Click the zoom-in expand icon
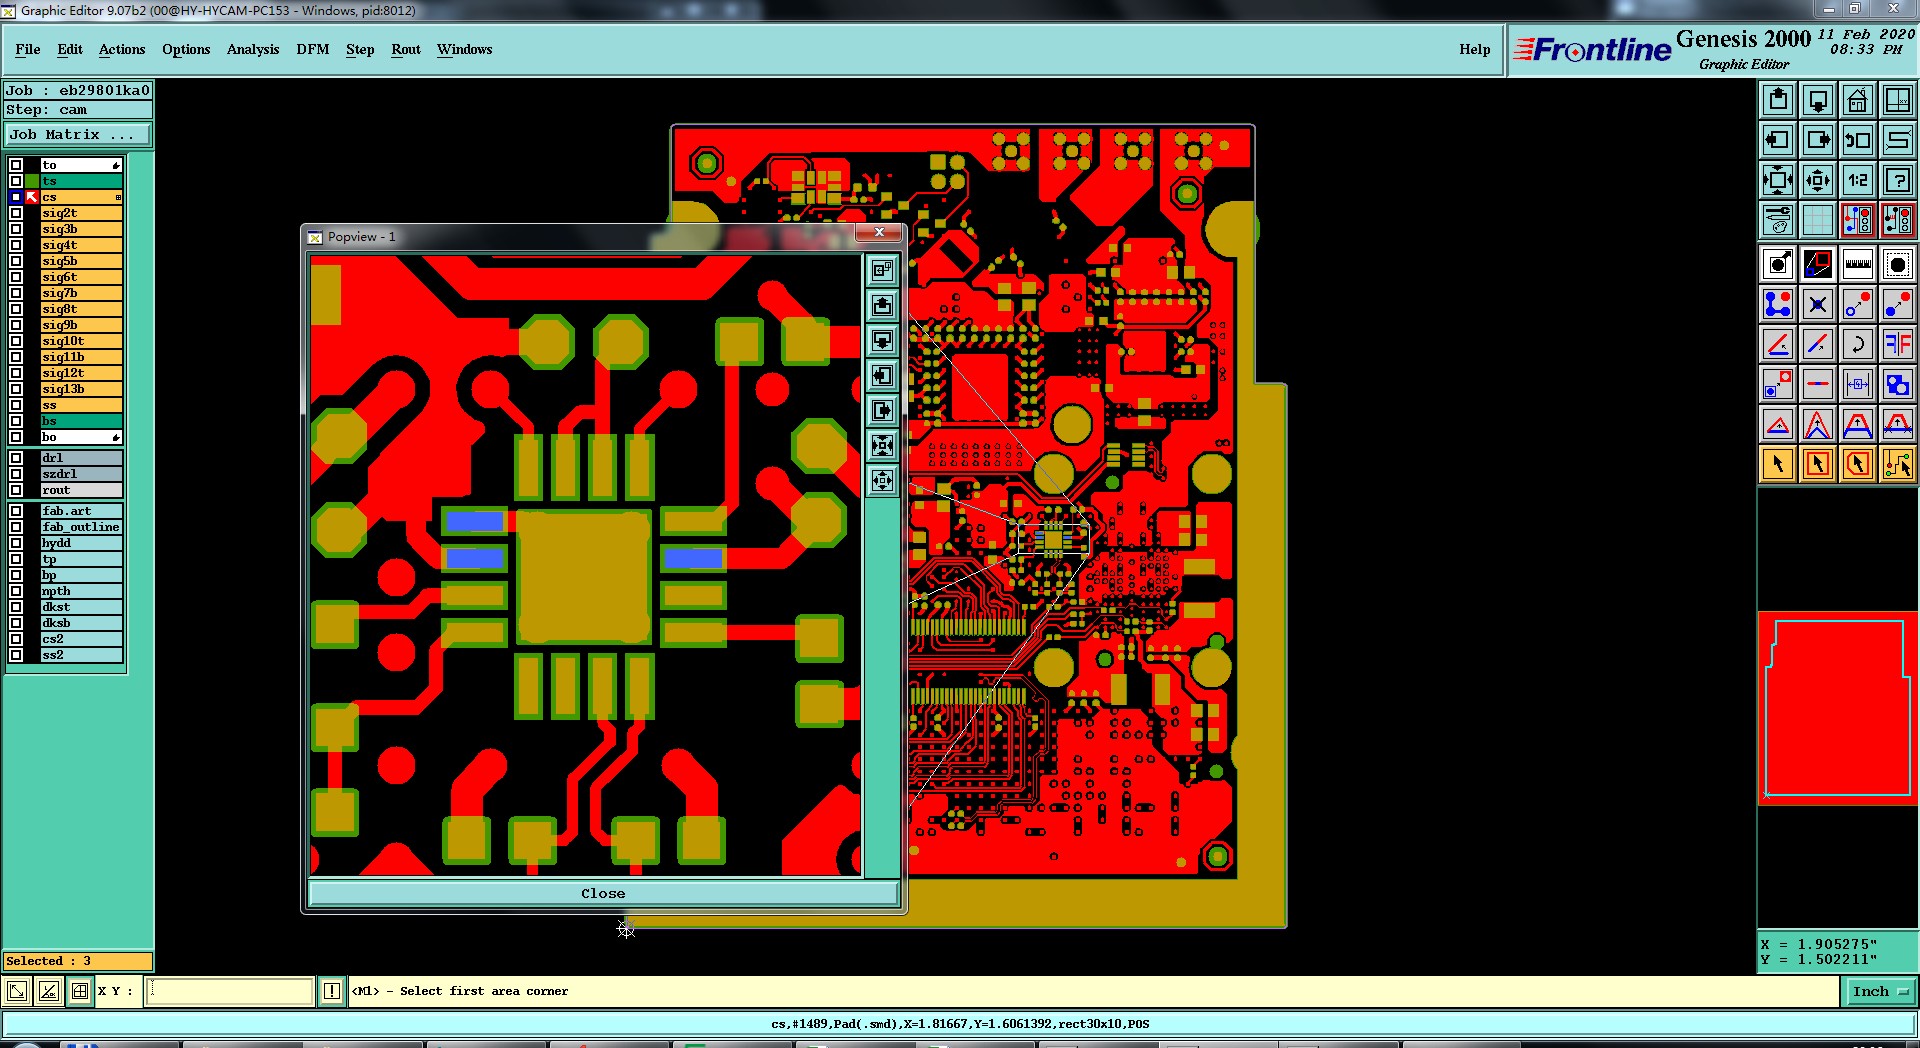The image size is (1920, 1048). pos(1778,180)
